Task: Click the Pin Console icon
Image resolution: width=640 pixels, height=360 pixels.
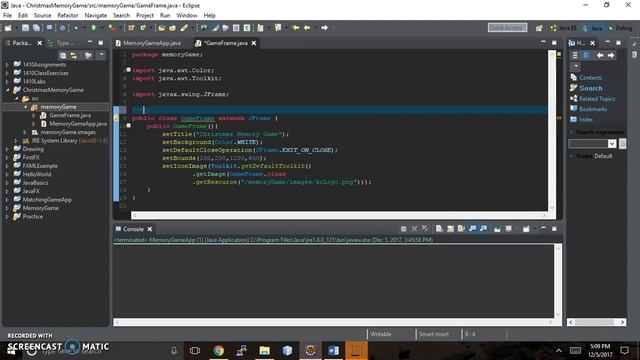Action: pyautogui.click(x=497, y=229)
